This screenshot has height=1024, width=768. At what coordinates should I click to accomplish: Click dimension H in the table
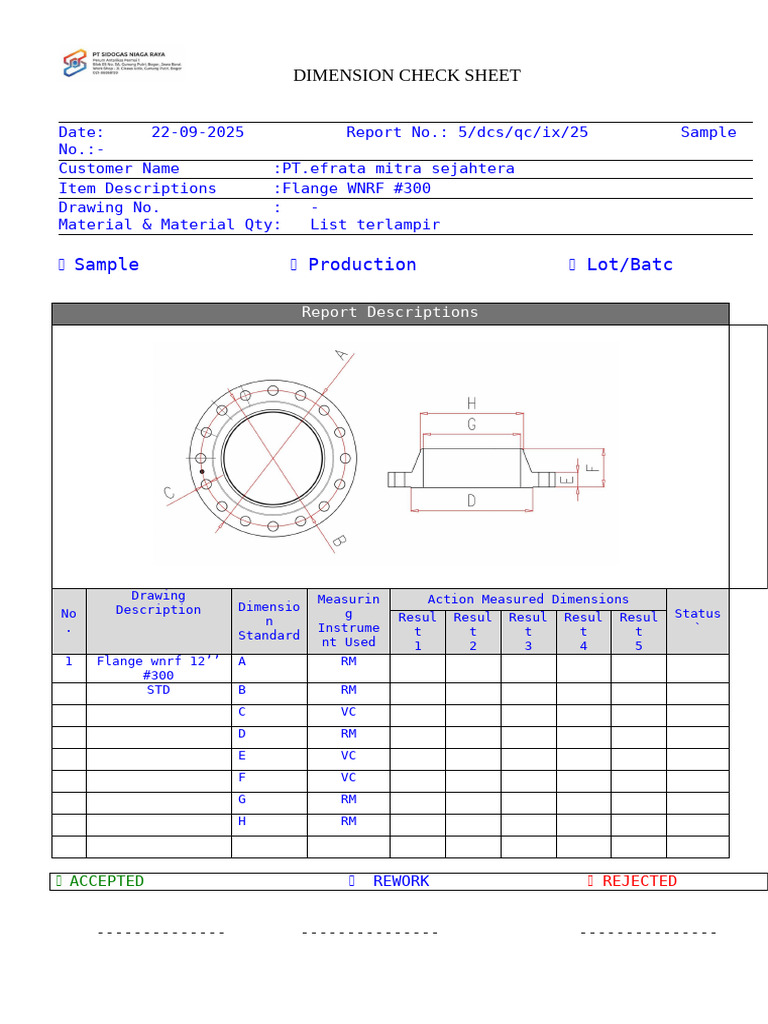point(242,822)
